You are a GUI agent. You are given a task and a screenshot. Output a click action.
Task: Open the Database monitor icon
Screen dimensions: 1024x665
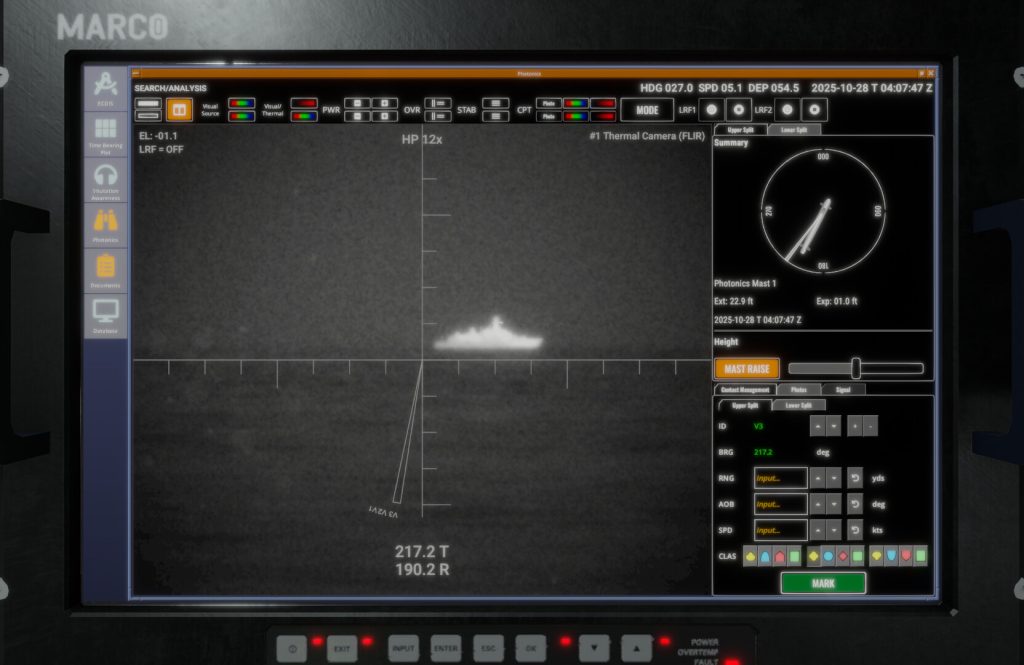[105, 315]
